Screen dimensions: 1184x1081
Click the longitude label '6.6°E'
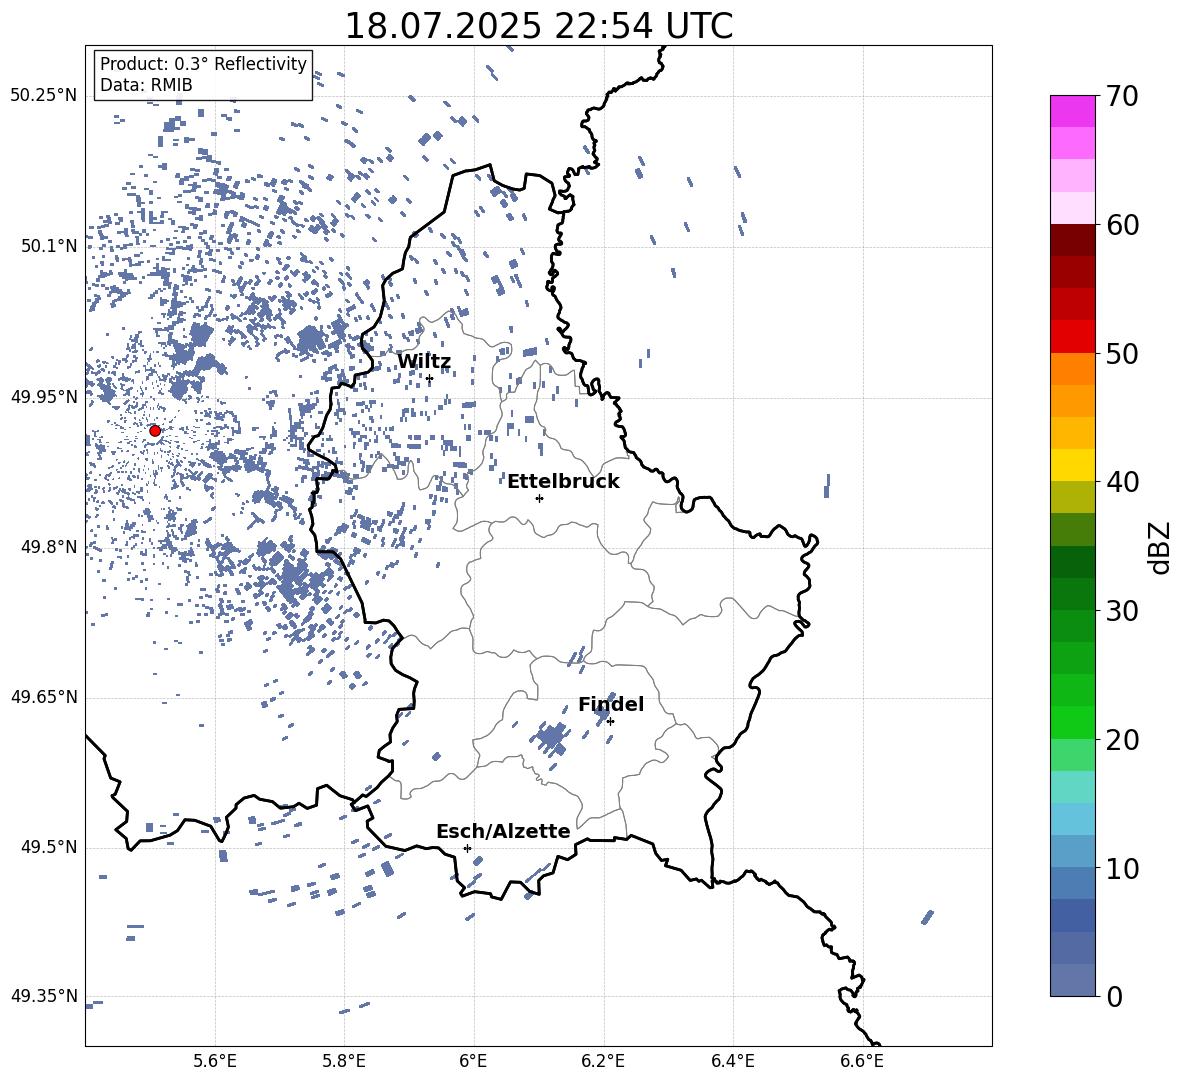[x=862, y=1061]
